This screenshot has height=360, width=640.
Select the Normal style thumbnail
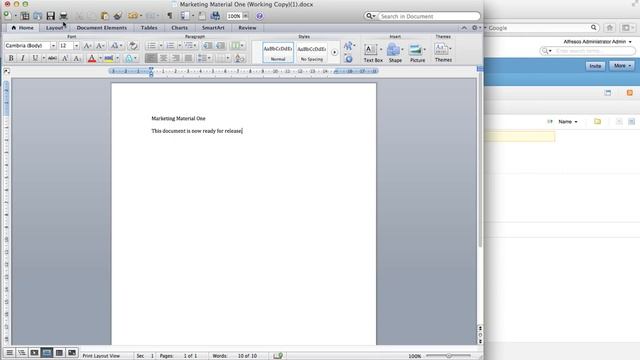pyautogui.click(x=278, y=52)
